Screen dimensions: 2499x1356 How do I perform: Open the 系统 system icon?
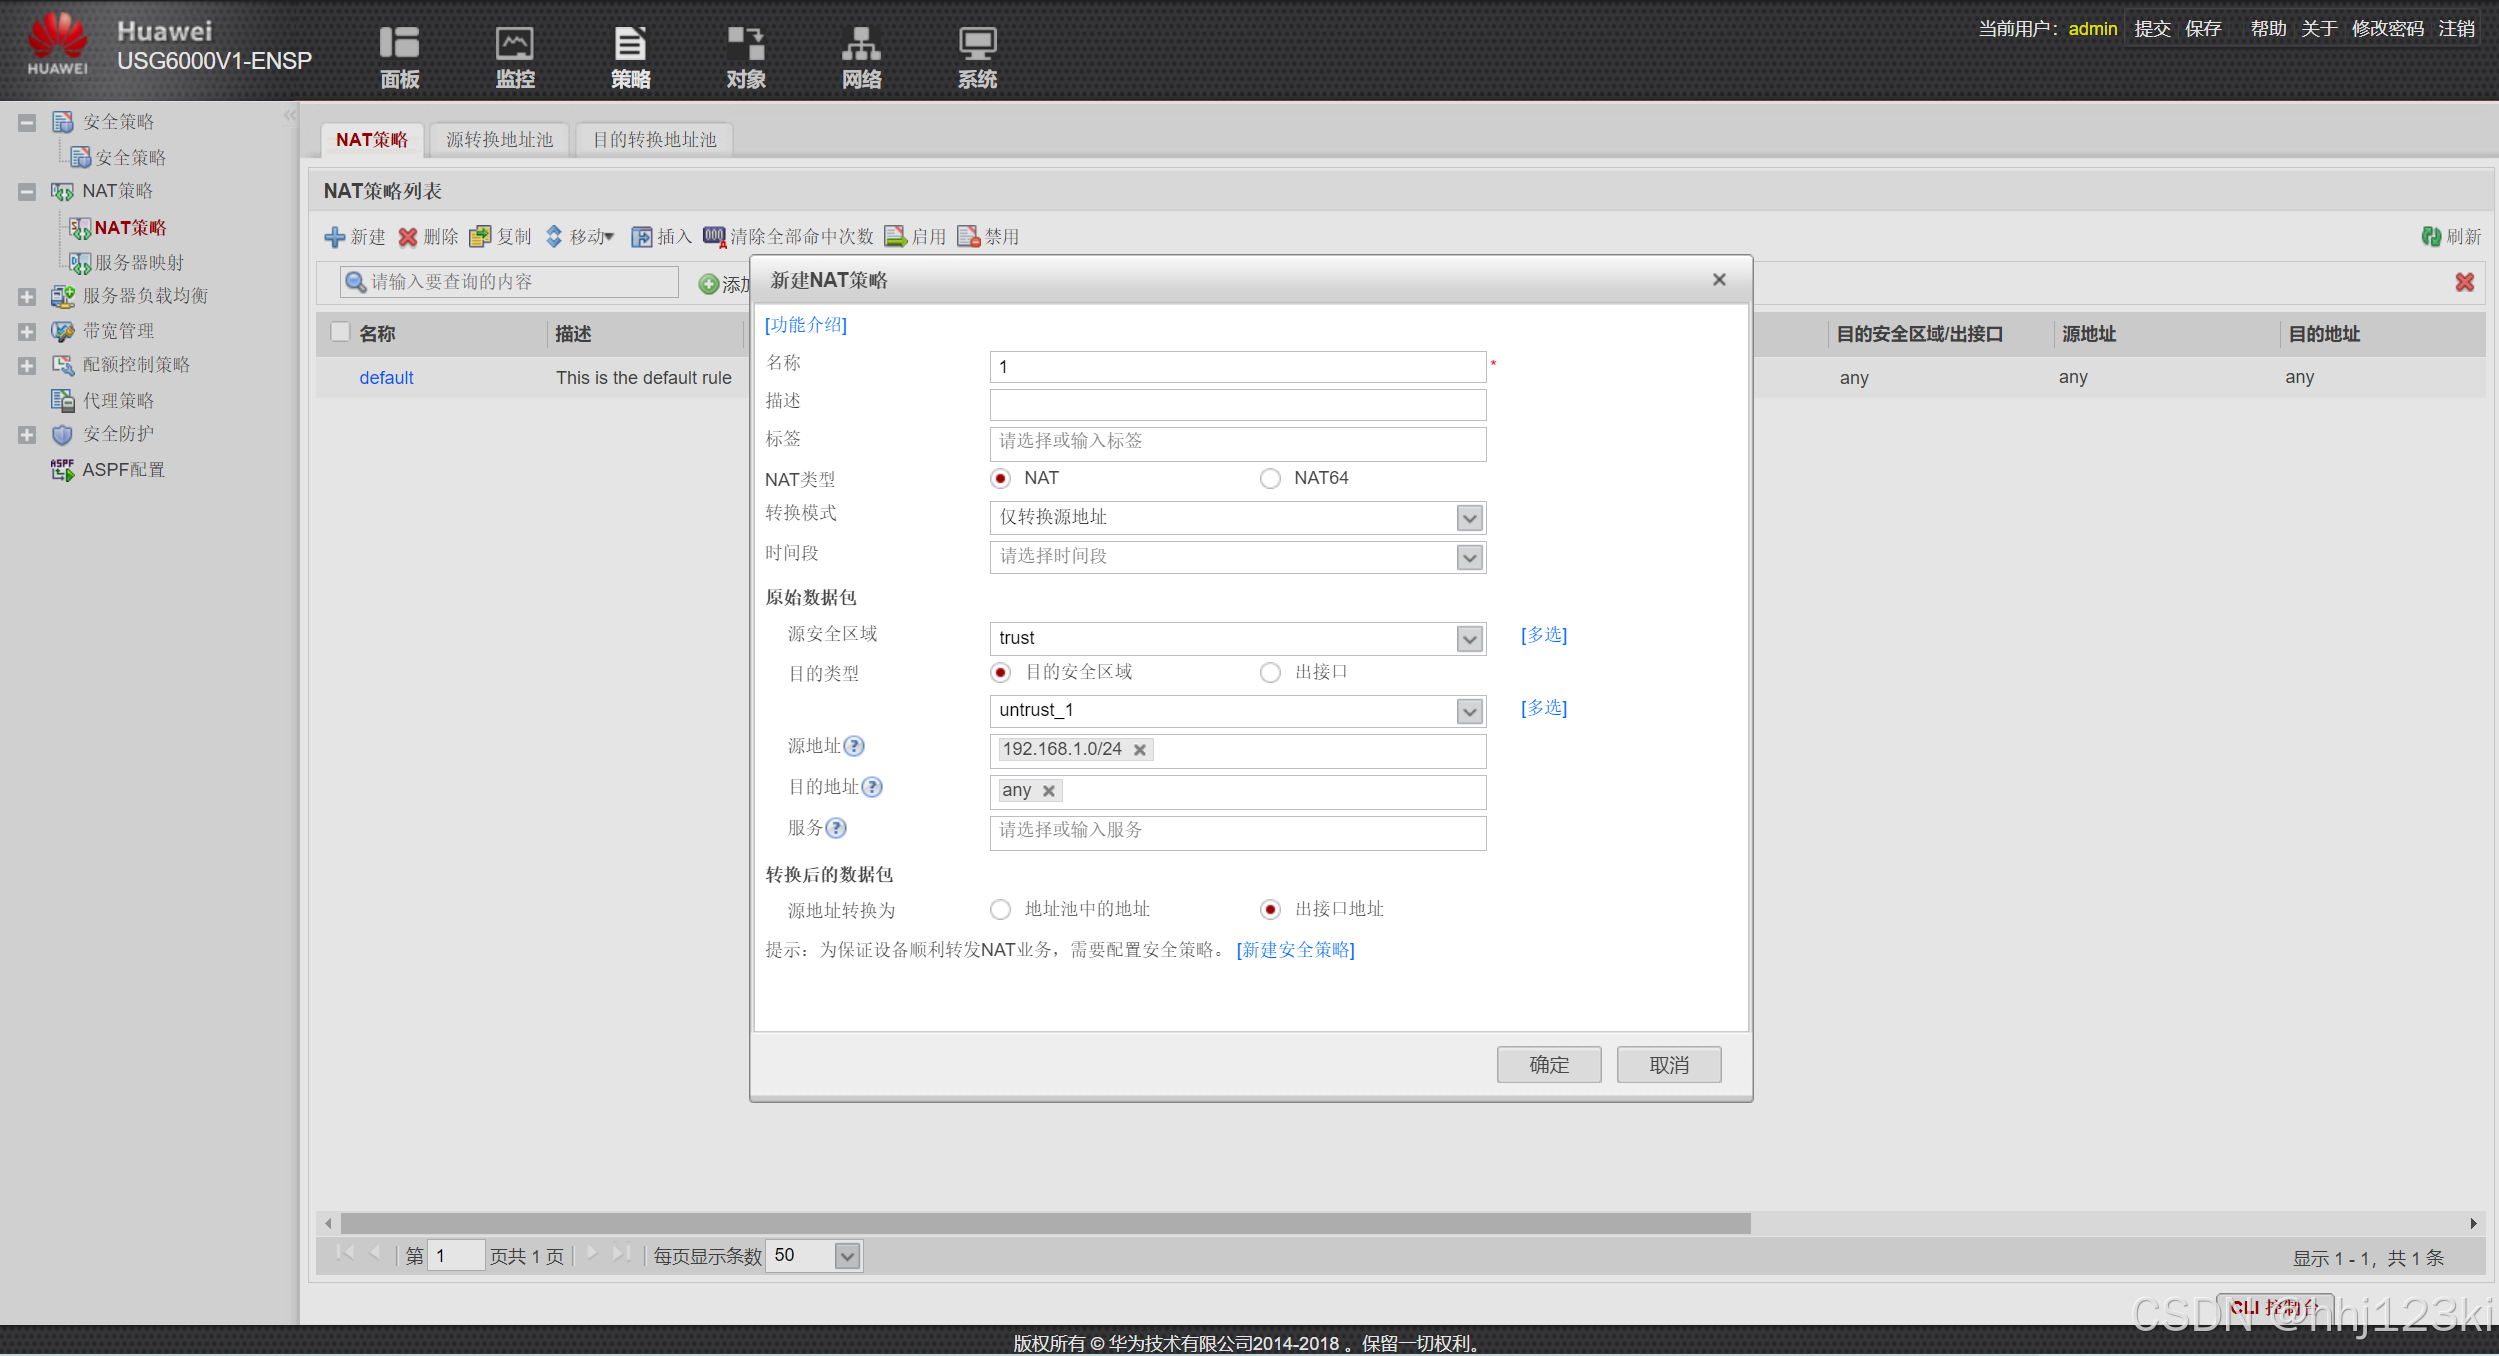977,45
